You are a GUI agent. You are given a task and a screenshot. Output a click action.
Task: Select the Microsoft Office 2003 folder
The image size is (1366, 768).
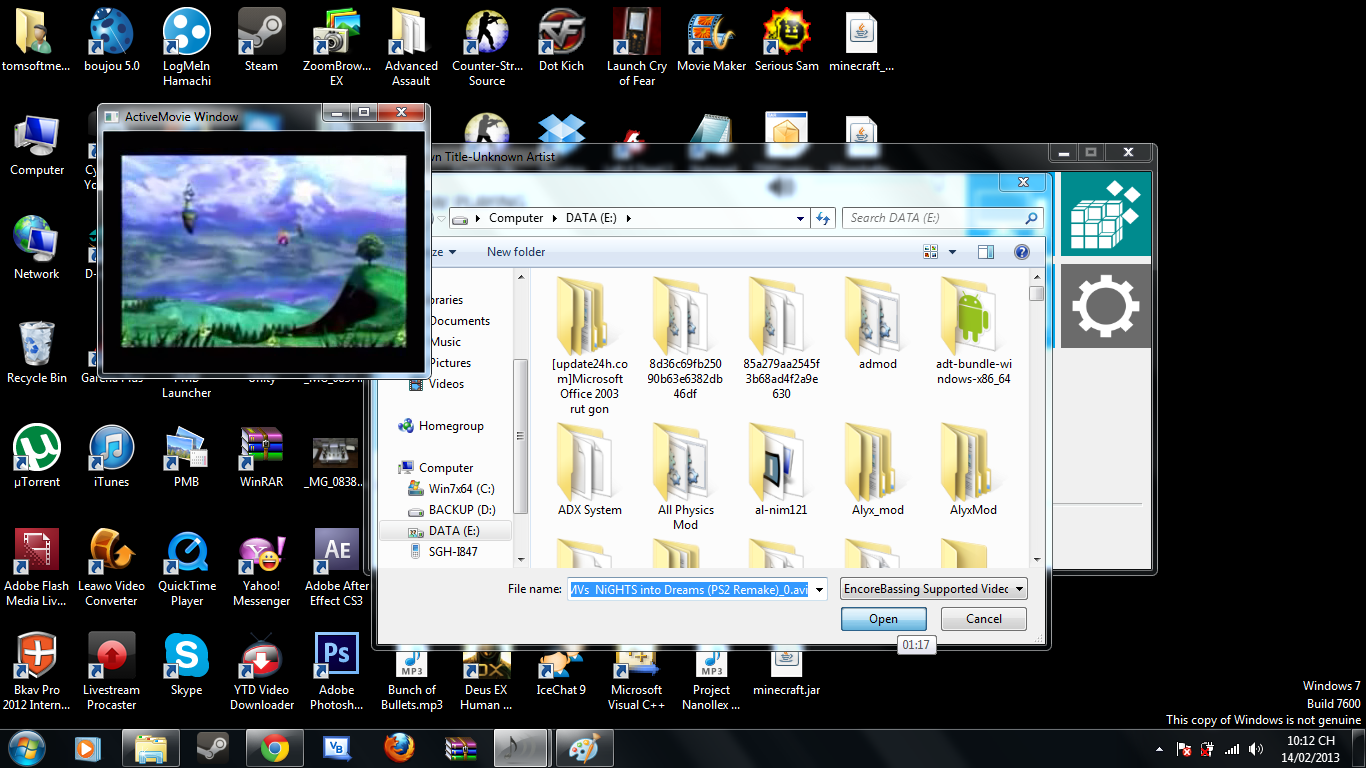pos(589,345)
